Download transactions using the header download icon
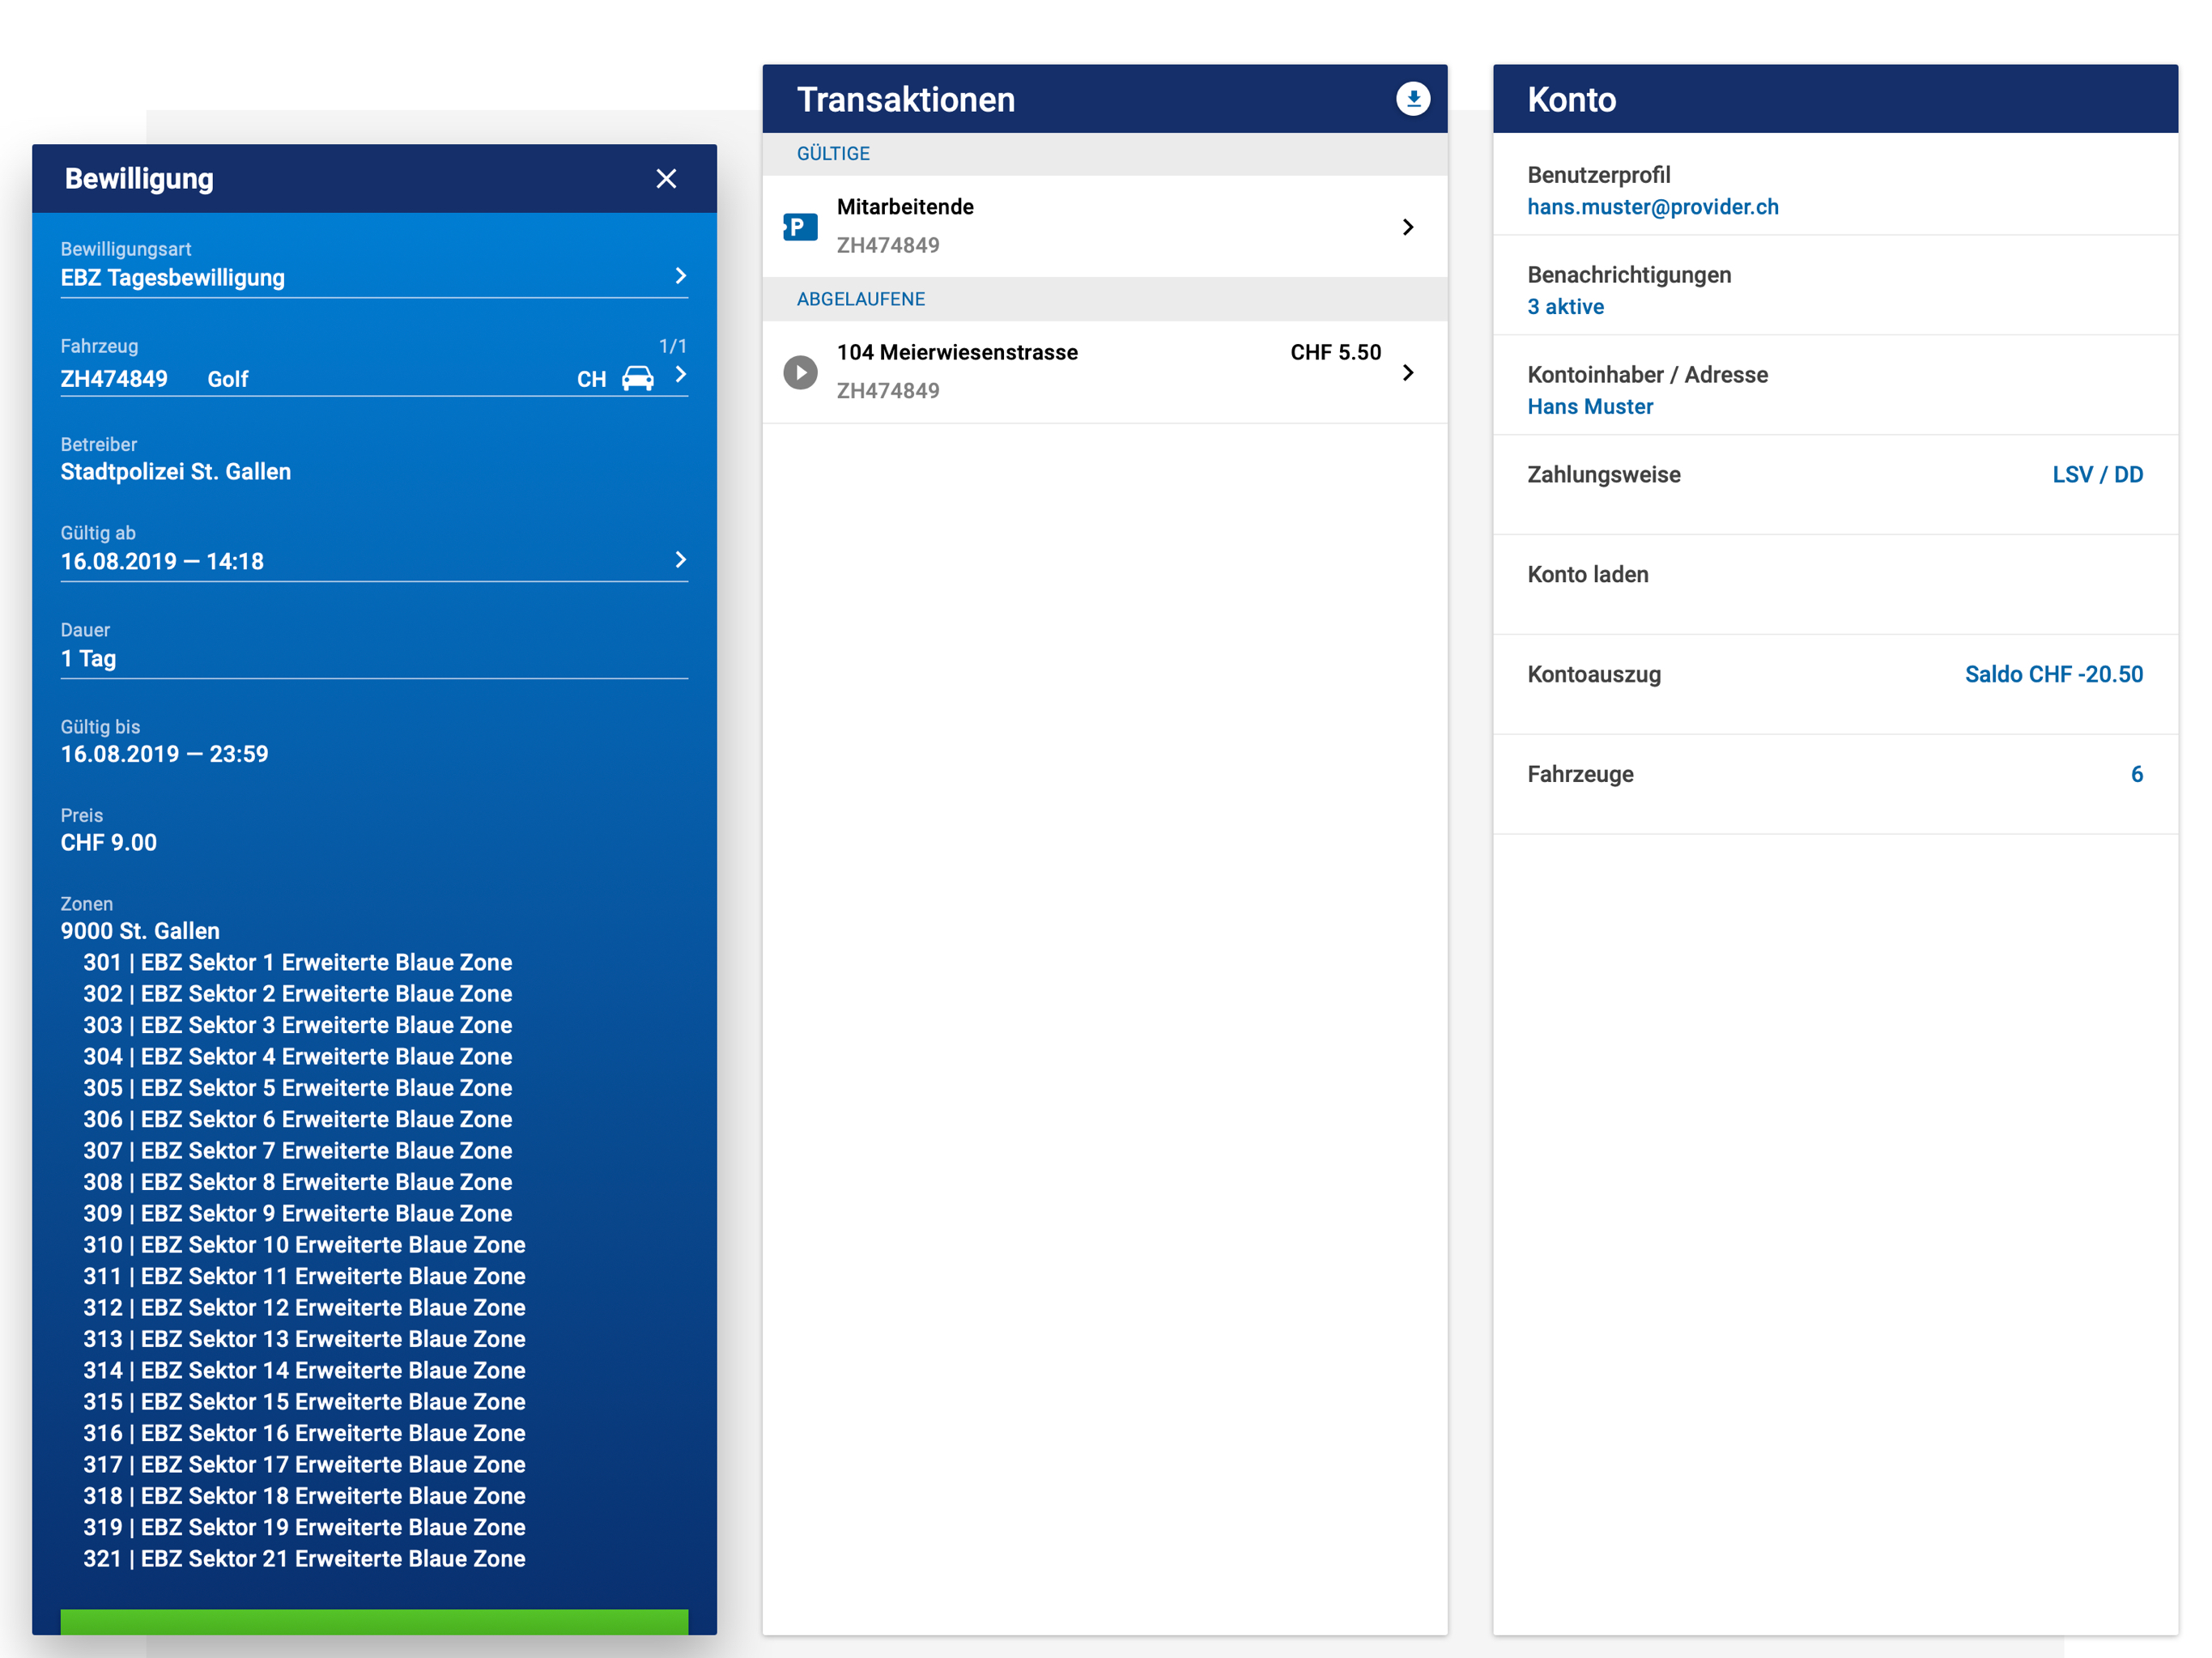2212x1658 pixels. pos(1412,99)
